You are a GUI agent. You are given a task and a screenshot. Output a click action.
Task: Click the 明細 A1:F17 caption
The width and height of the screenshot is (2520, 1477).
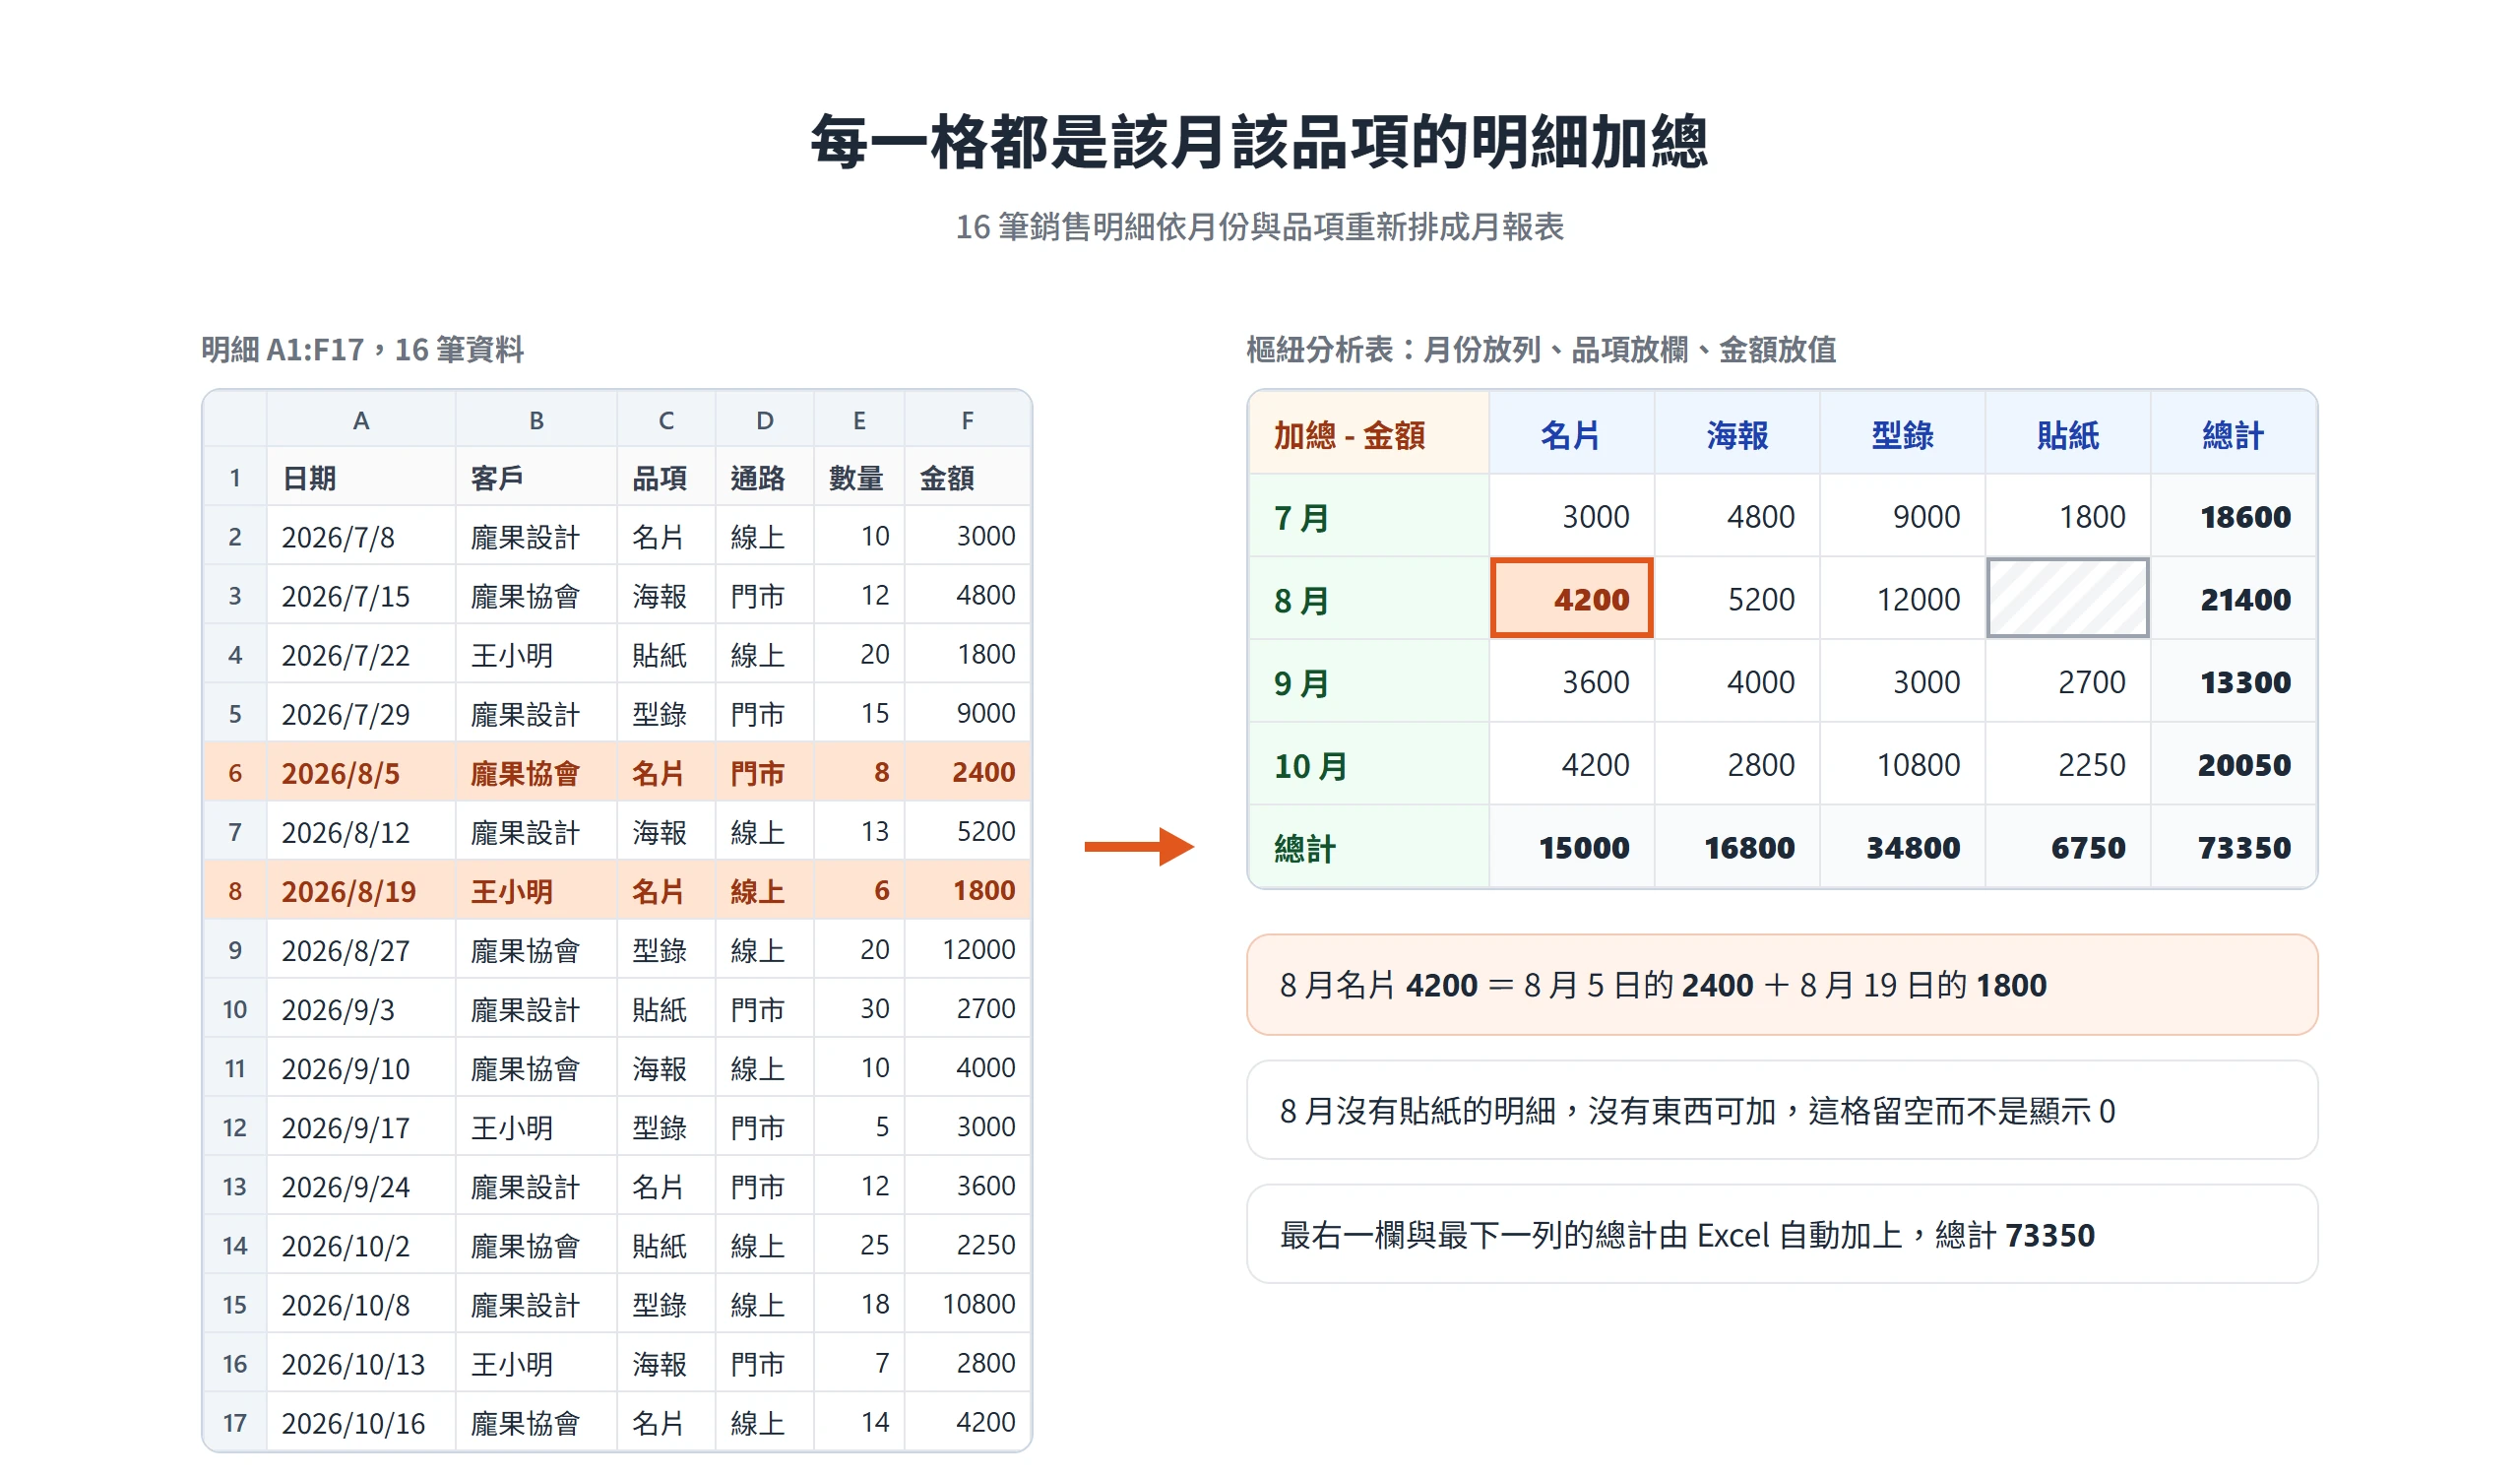coord(362,349)
